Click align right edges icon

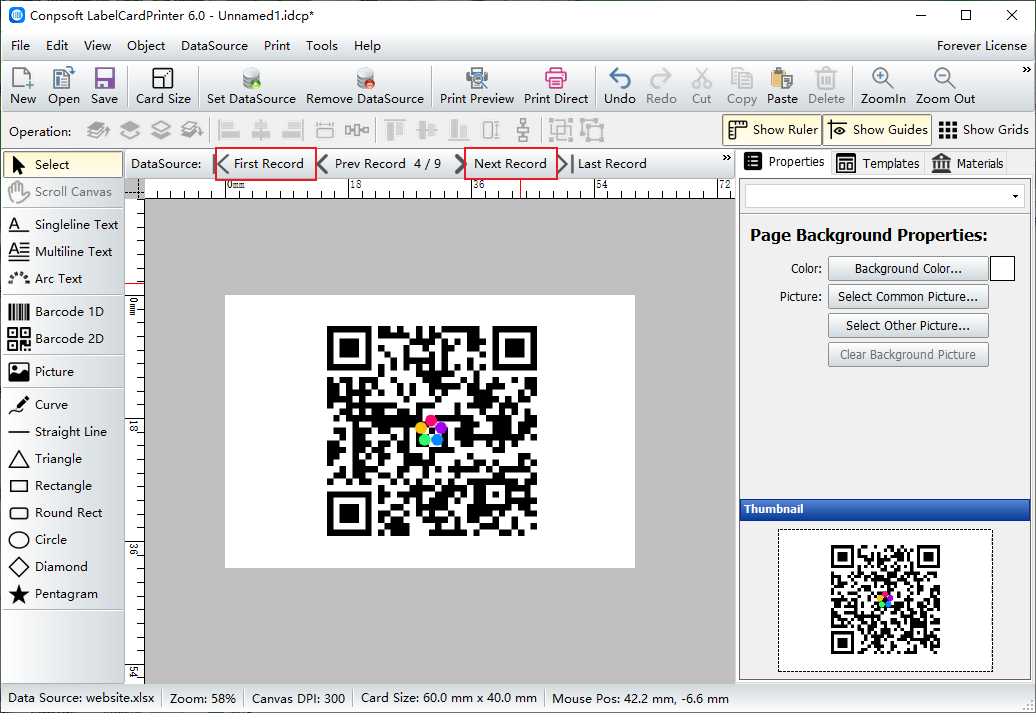pyautogui.click(x=293, y=130)
